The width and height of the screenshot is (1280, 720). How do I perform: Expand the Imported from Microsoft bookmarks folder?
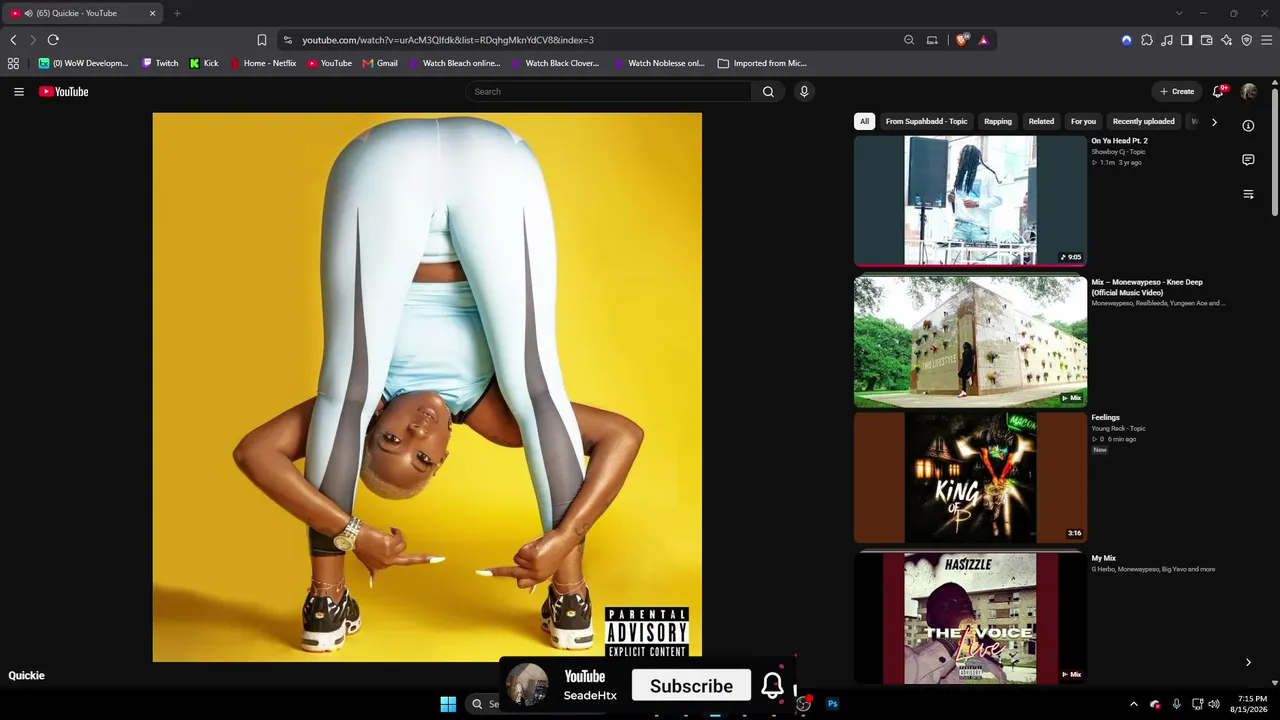point(762,63)
